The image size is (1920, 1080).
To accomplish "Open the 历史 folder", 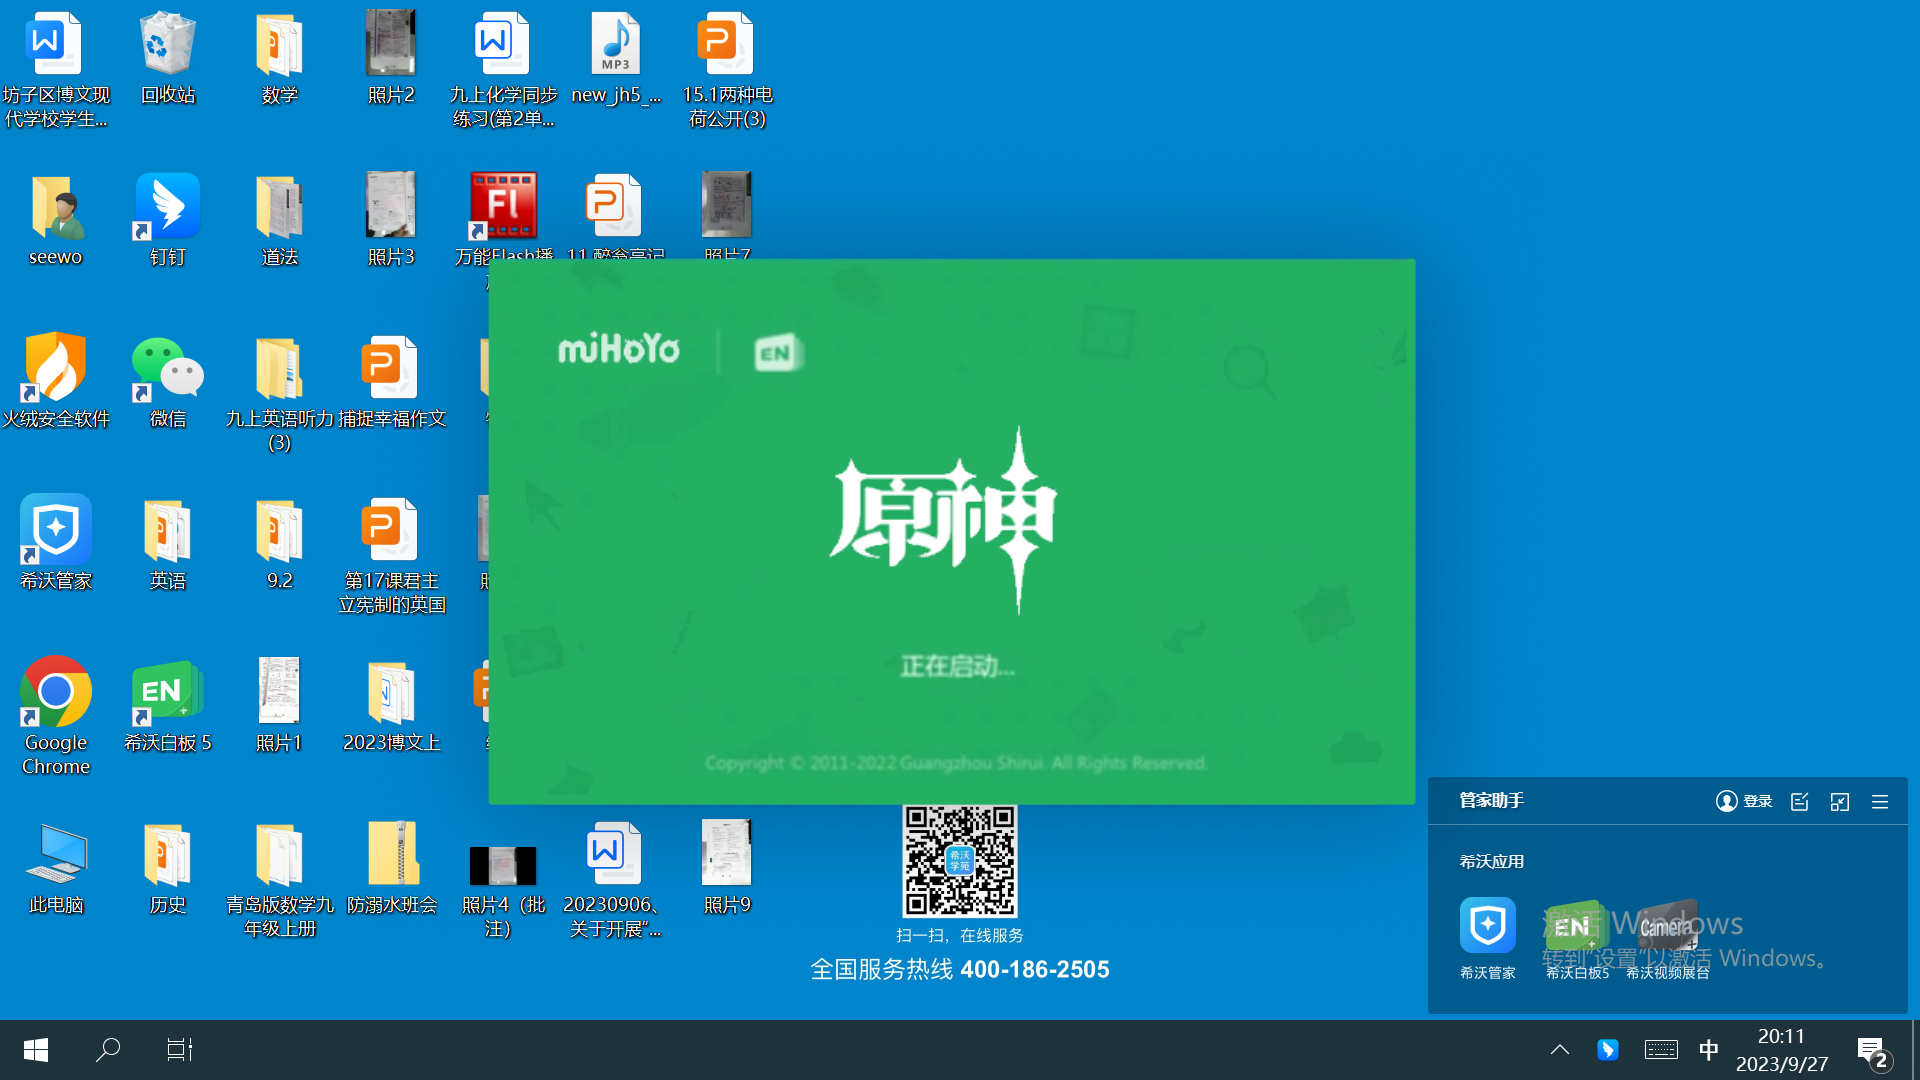I will (x=168, y=868).
